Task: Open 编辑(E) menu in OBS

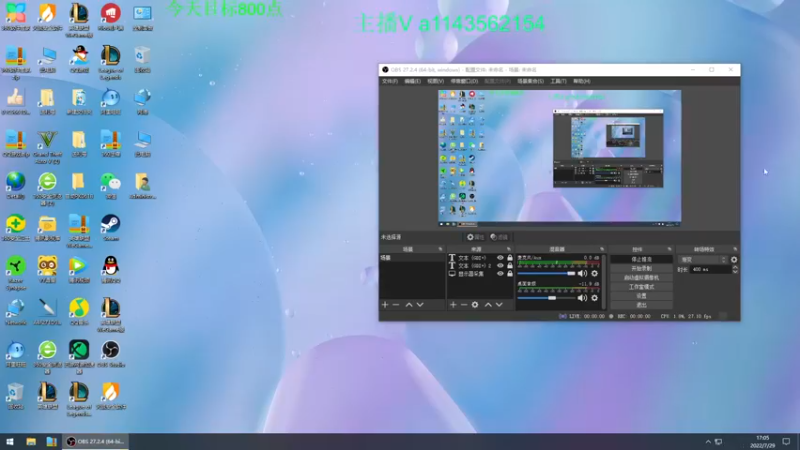Action: pos(412,81)
